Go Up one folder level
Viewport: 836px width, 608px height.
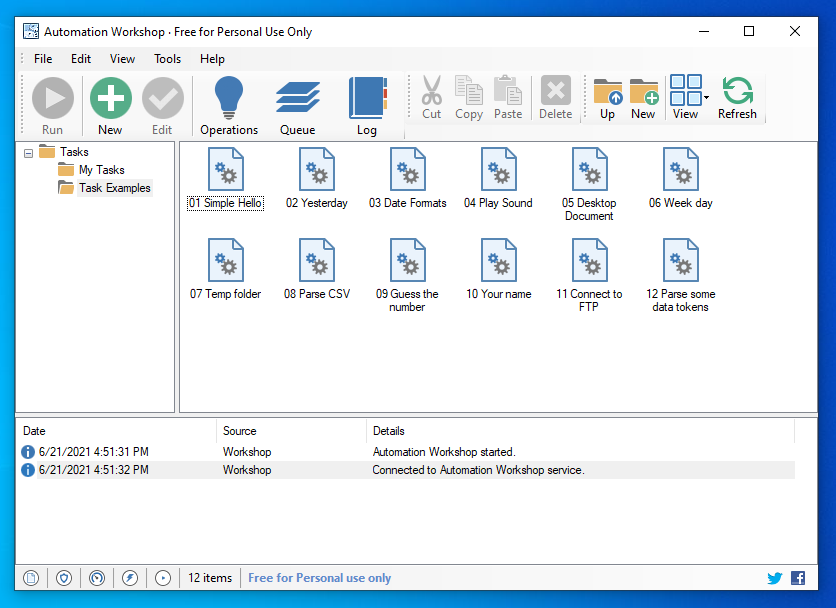tap(607, 98)
